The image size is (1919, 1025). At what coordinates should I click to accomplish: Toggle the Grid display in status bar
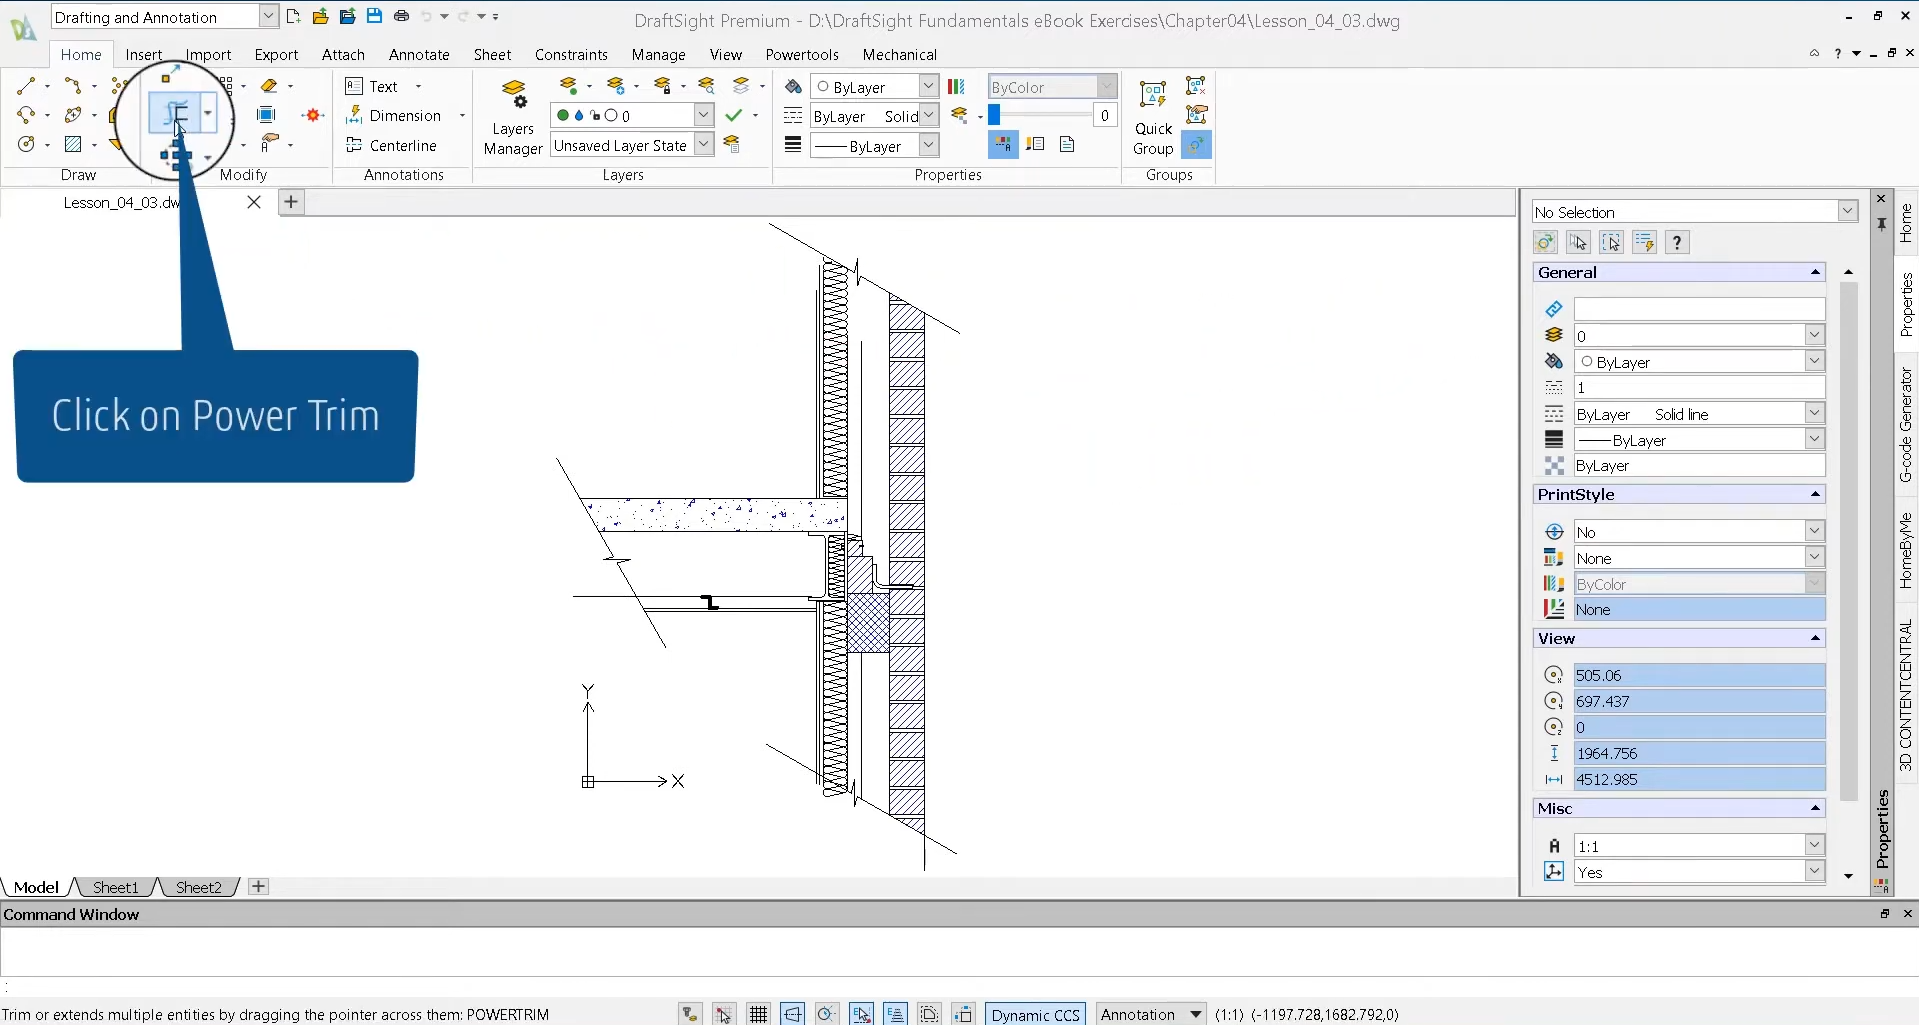pyautogui.click(x=759, y=1014)
